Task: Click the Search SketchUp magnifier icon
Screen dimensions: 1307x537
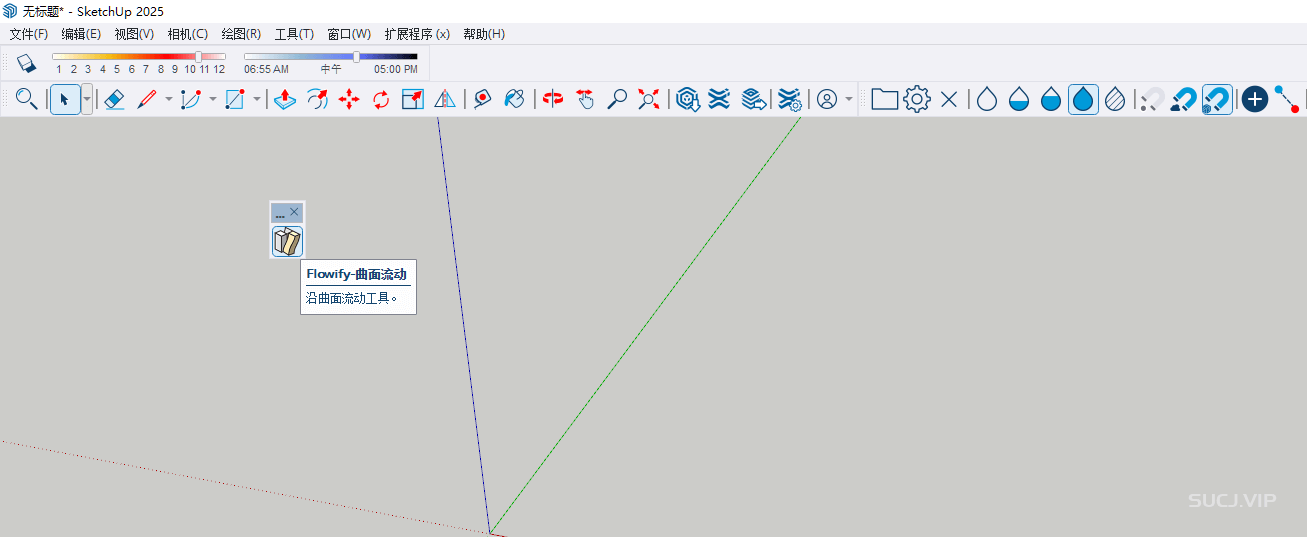Action: pos(27,99)
